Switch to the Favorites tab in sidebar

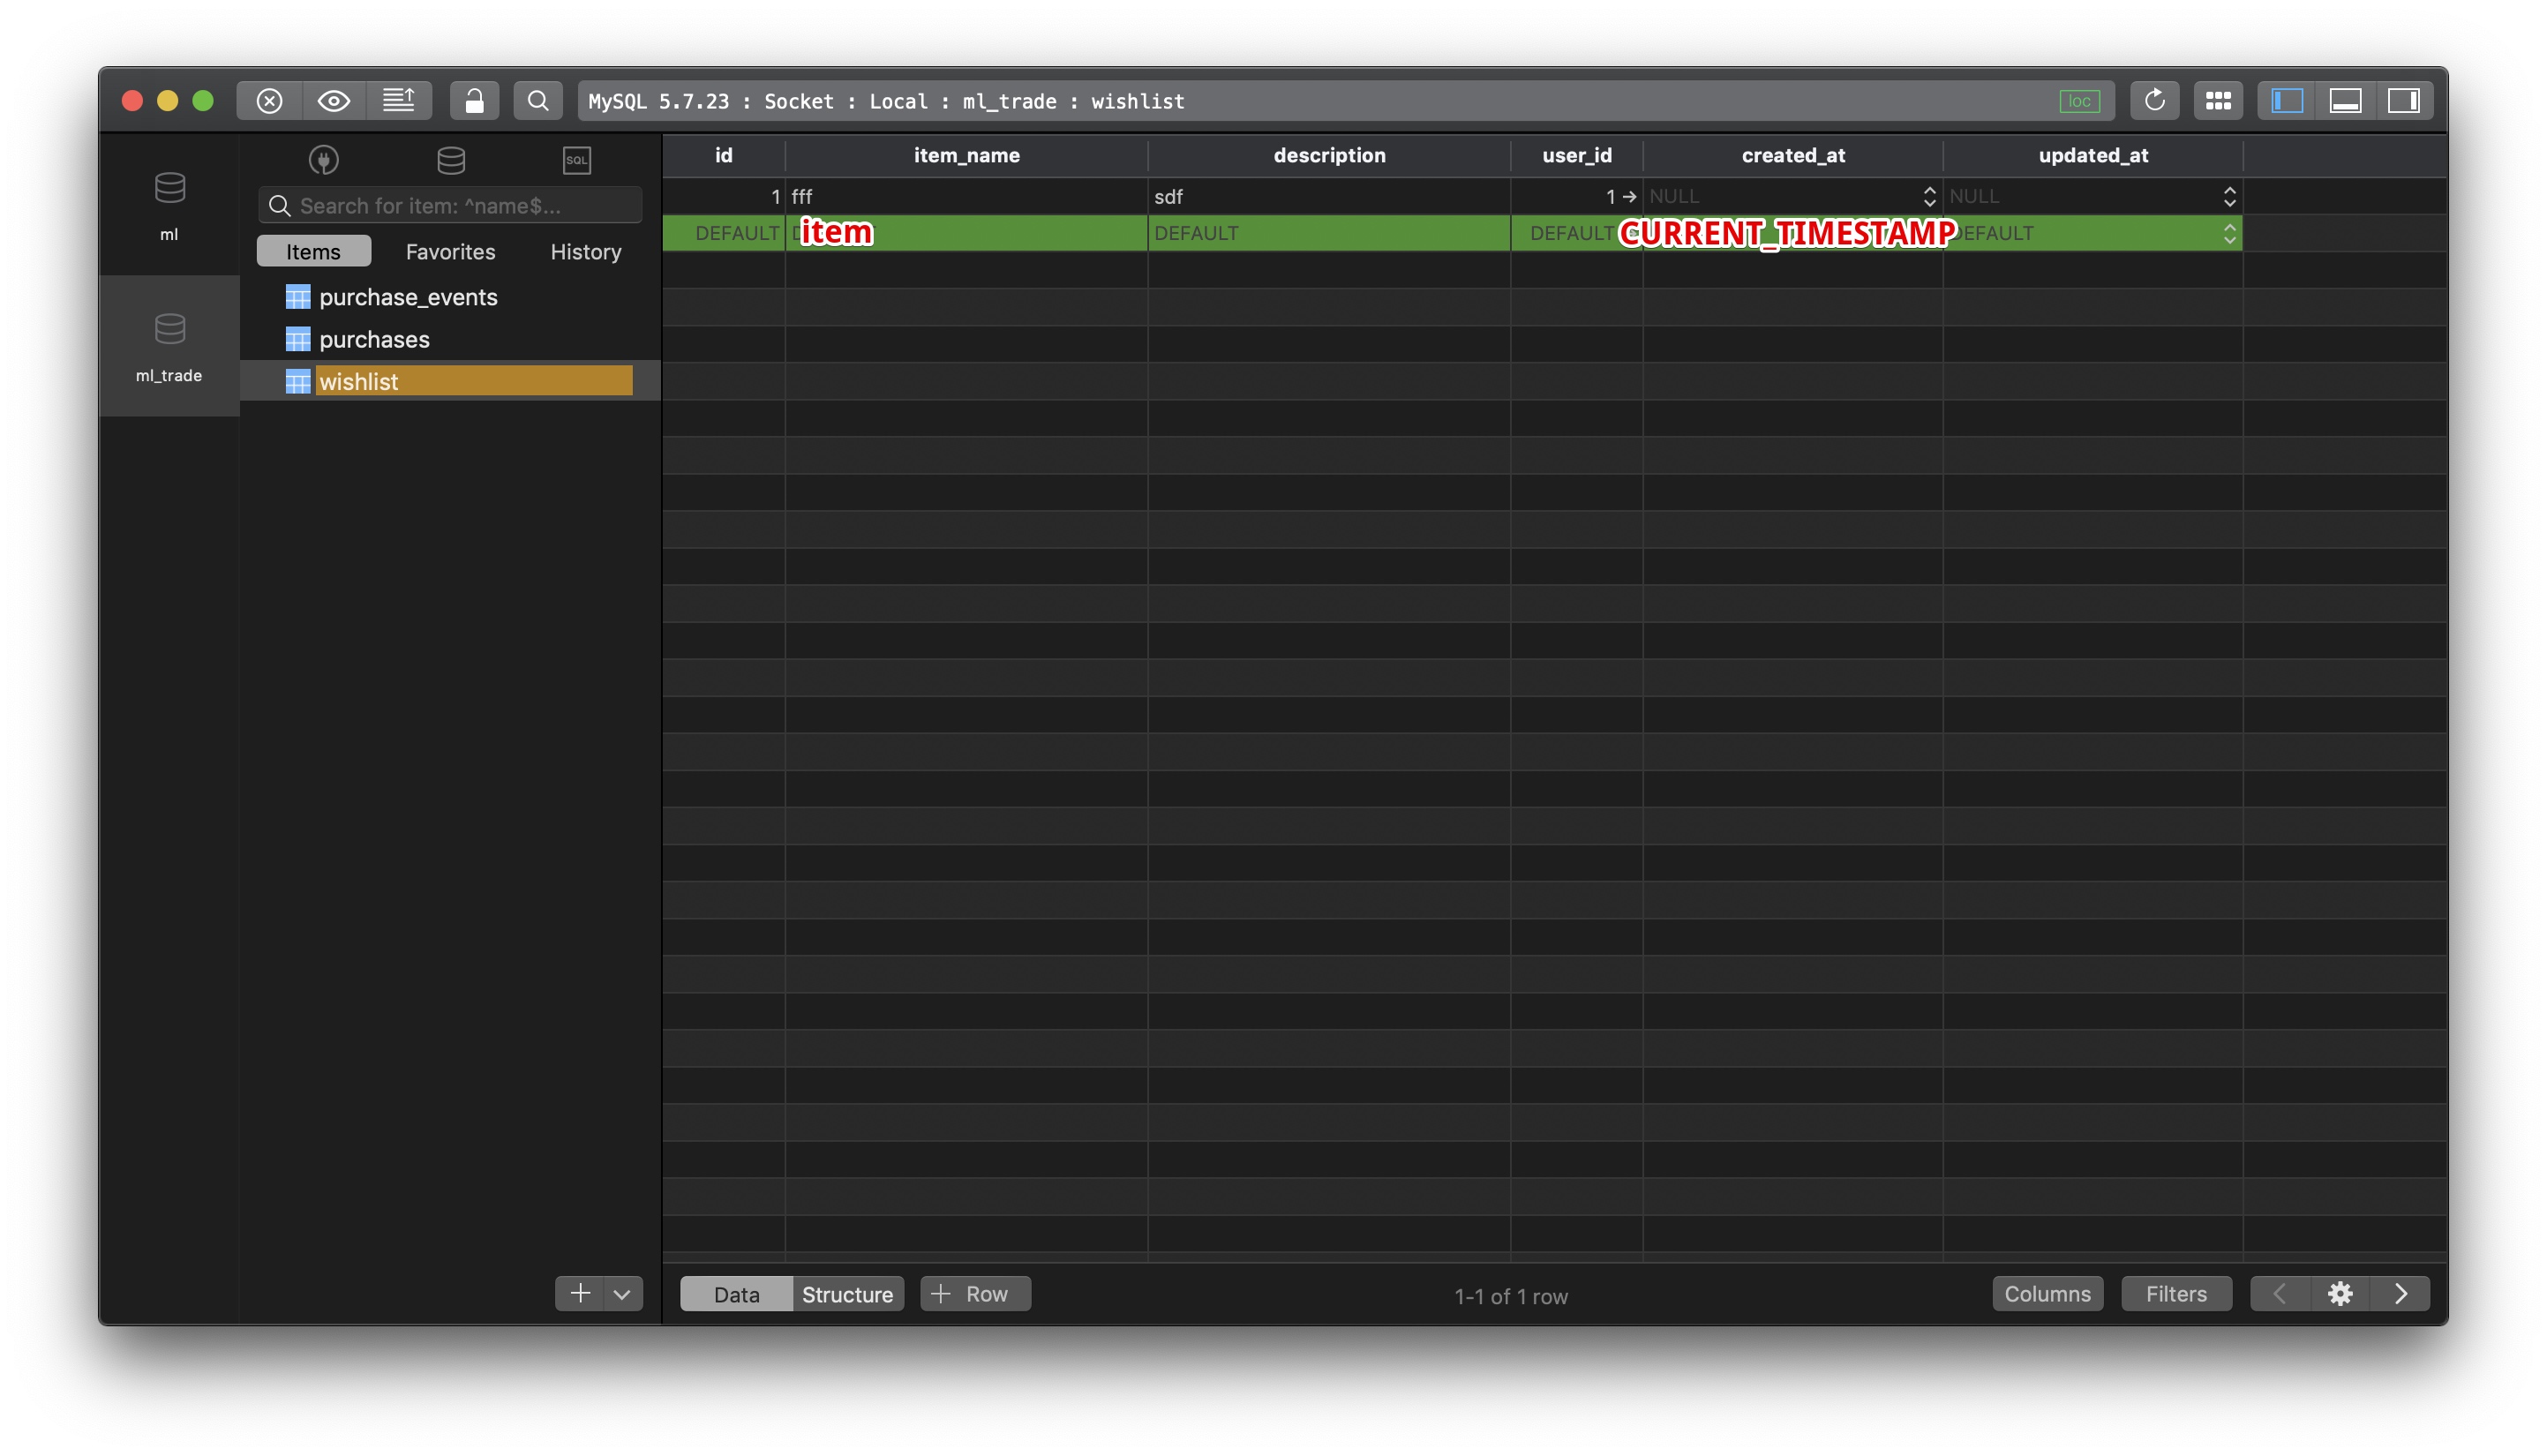450,251
